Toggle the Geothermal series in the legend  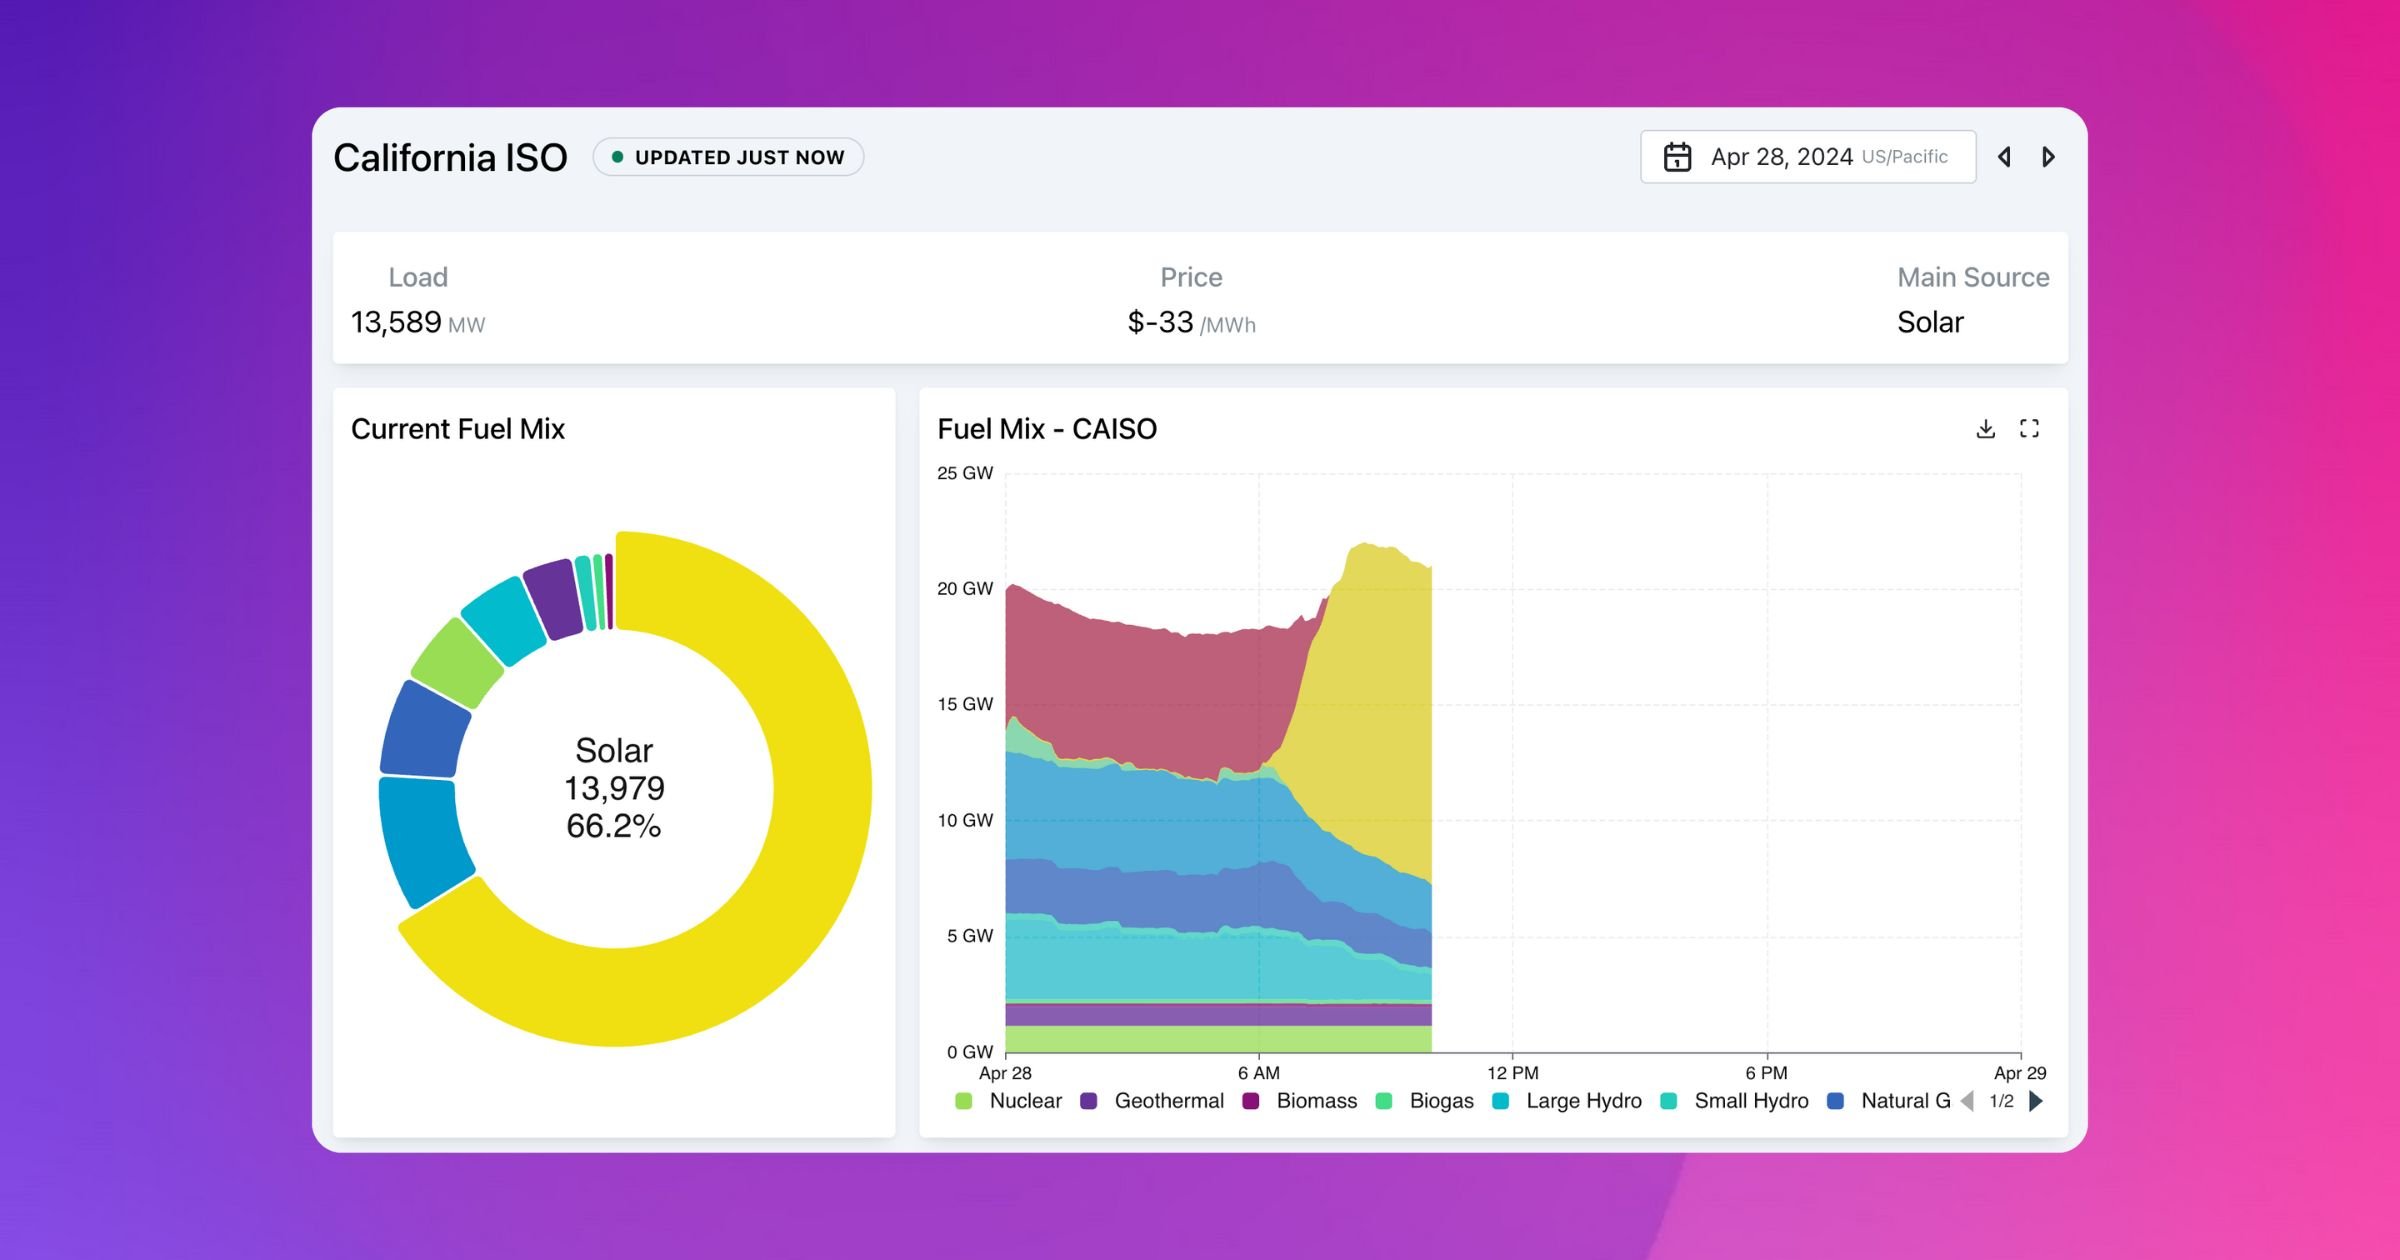pos(1090,1101)
